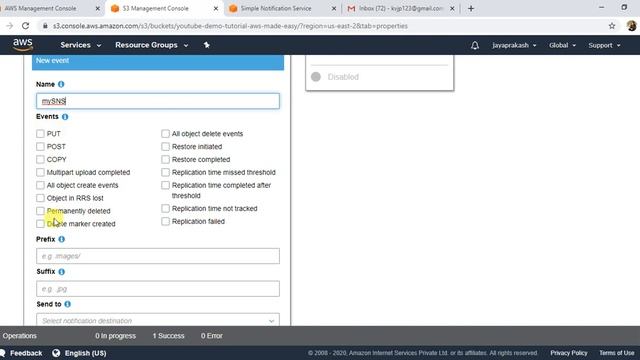Check Replication time not tracked checkbox
640x360 pixels.
tap(165, 209)
